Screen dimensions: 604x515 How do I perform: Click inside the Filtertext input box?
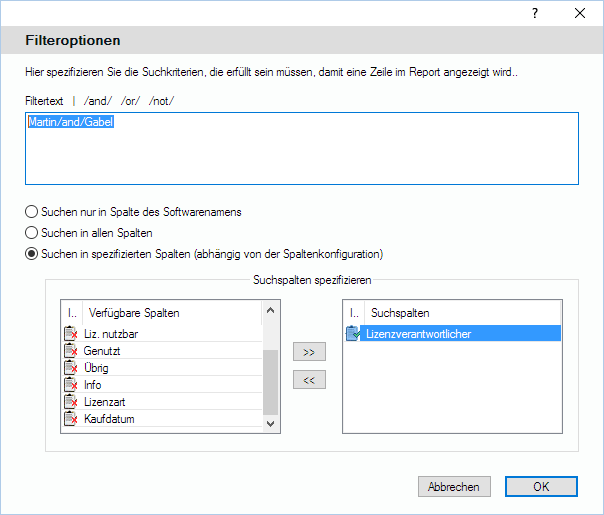302,149
